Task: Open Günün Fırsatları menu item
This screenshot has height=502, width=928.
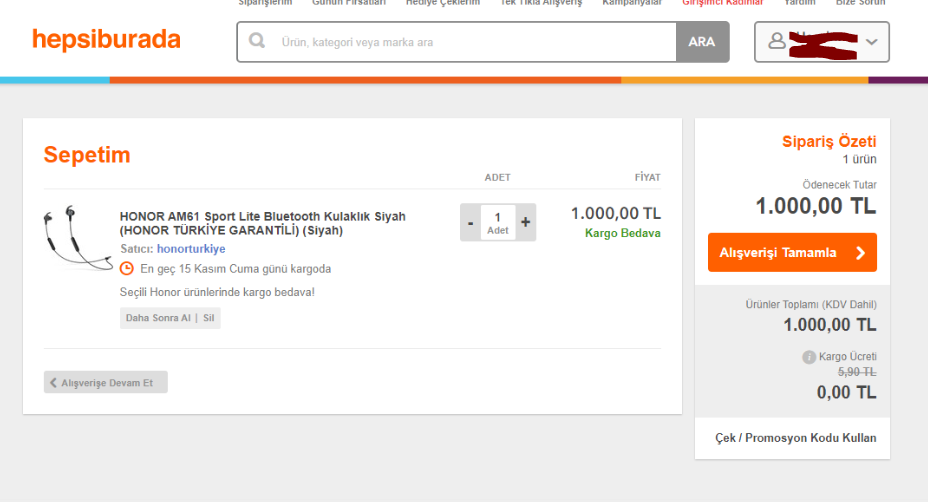Action: pos(349,3)
